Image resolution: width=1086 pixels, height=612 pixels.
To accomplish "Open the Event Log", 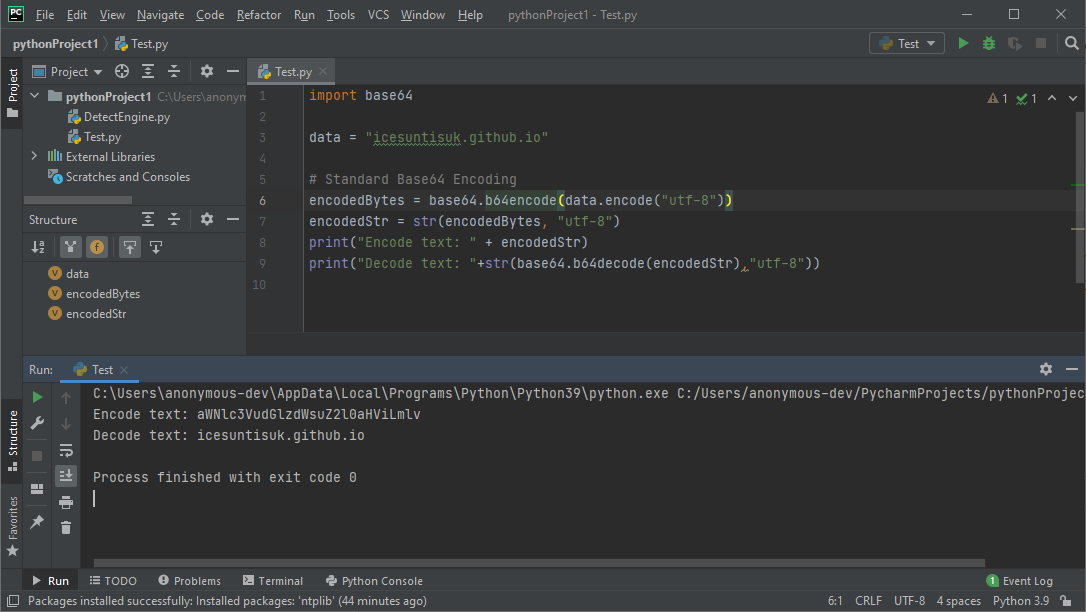I will pos(1020,581).
